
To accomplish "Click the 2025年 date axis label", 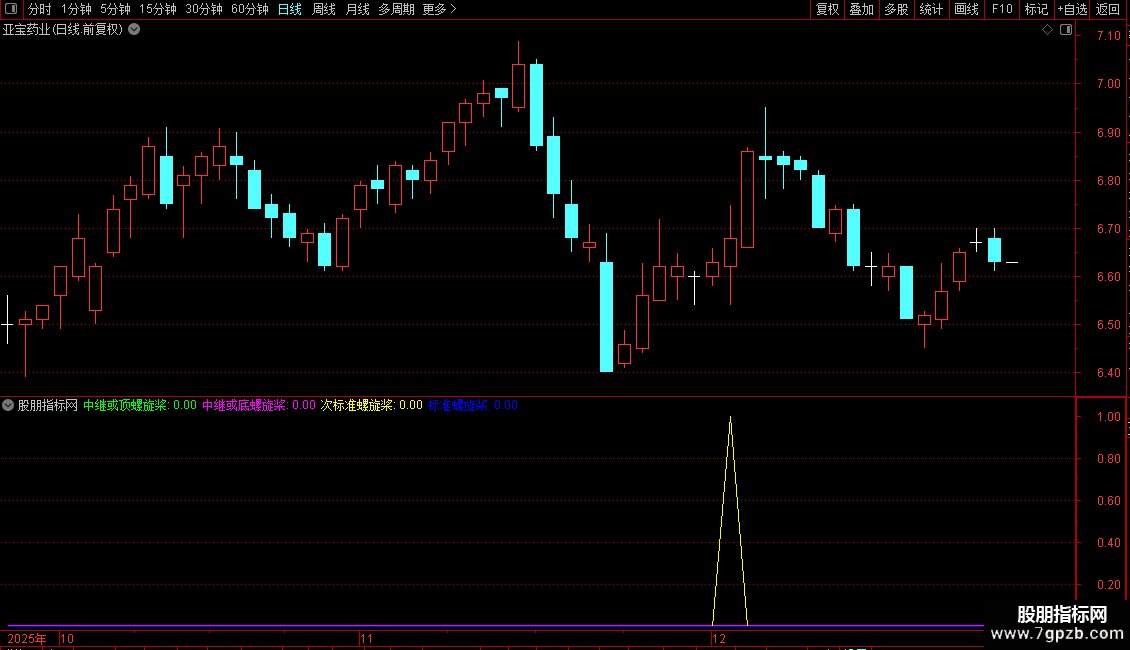I will point(27,638).
